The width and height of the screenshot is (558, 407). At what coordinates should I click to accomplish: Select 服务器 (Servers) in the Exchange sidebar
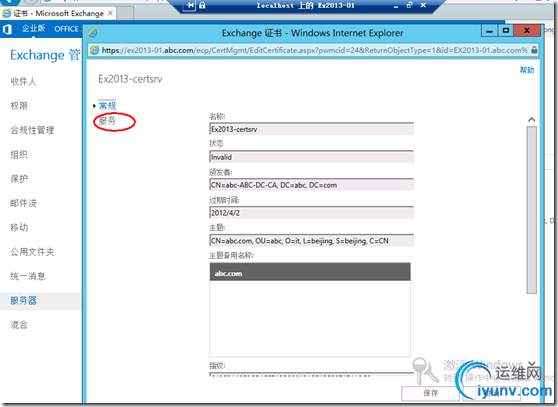click(23, 301)
